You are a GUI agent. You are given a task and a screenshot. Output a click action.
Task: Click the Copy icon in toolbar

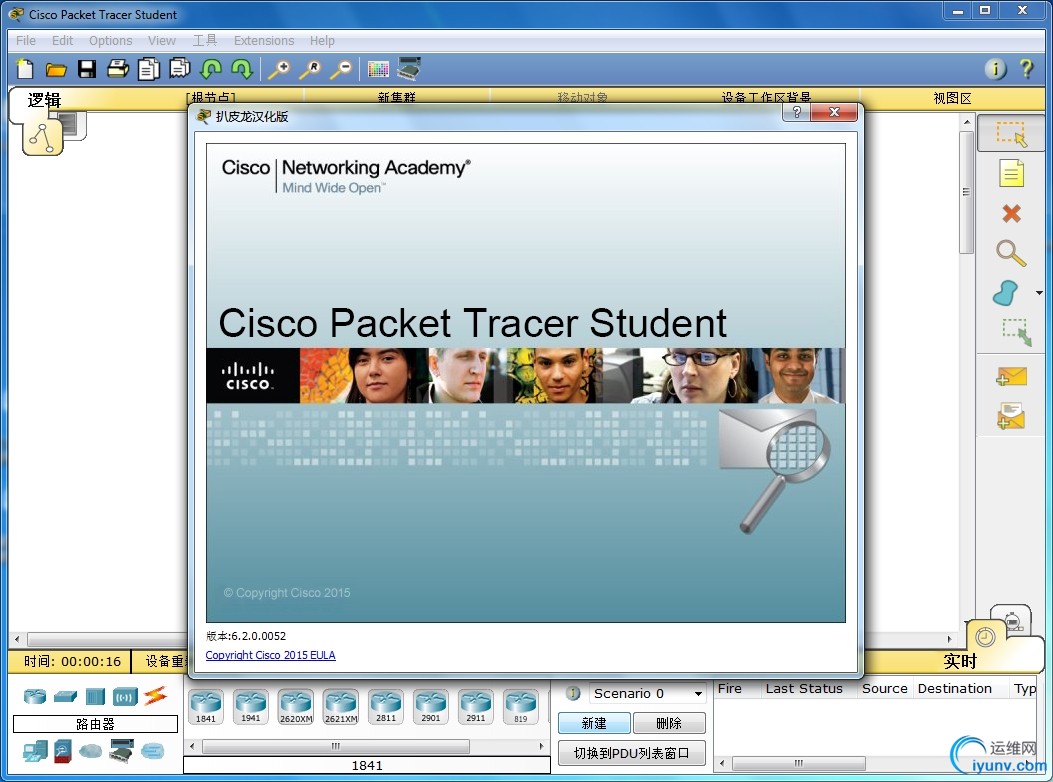click(x=149, y=69)
